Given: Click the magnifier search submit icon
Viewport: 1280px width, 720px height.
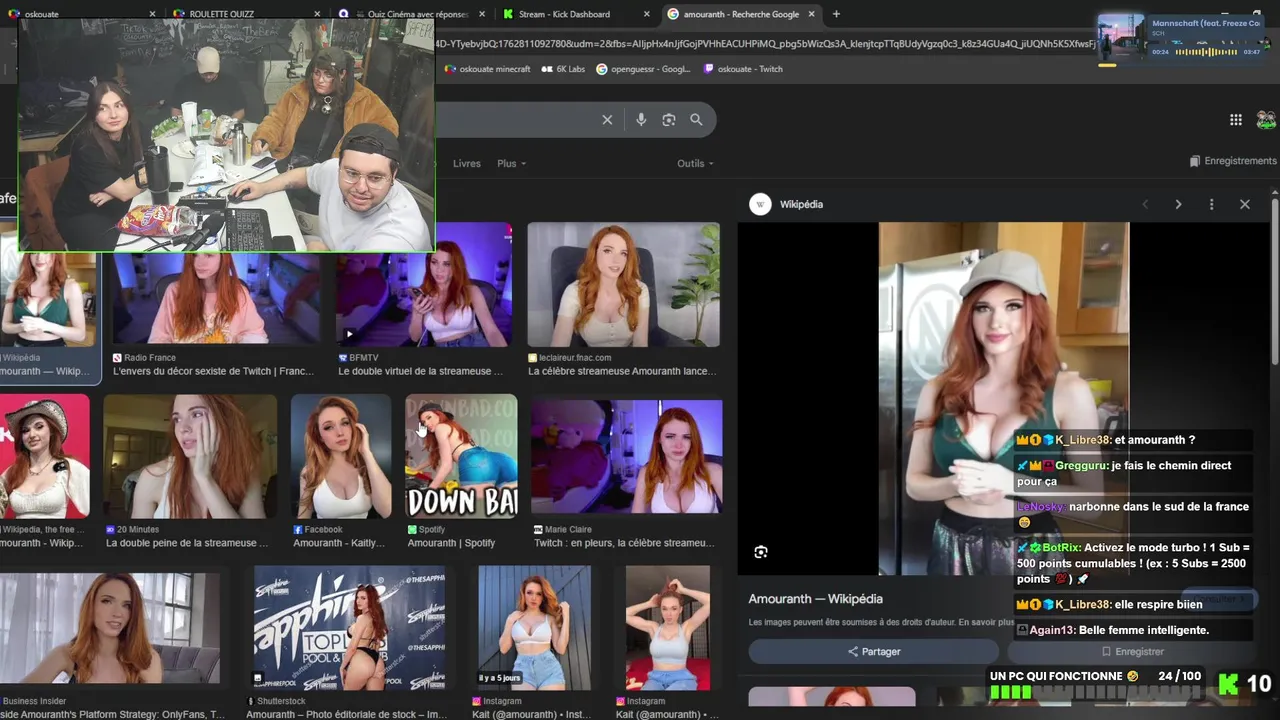Looking at the screenshot, I should [x=696, y=120].
